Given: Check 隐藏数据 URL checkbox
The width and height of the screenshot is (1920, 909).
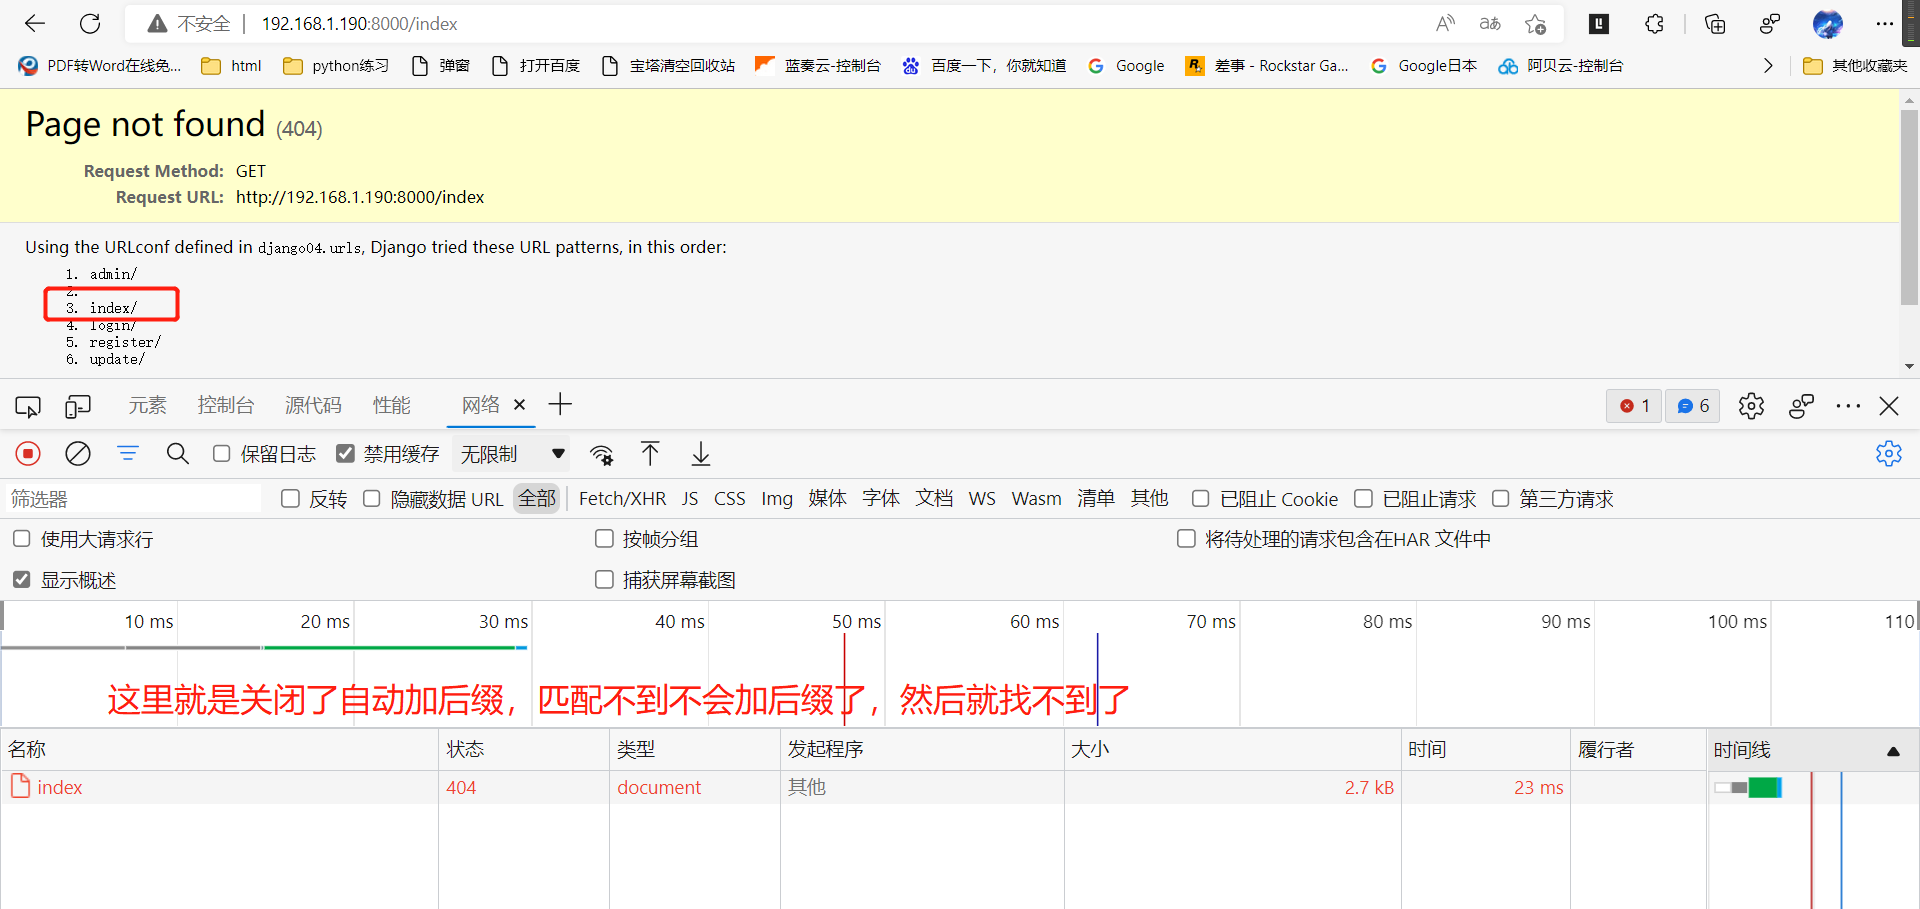Looking at the screenshot, I should pyautogui.click(x=372, y=499).
